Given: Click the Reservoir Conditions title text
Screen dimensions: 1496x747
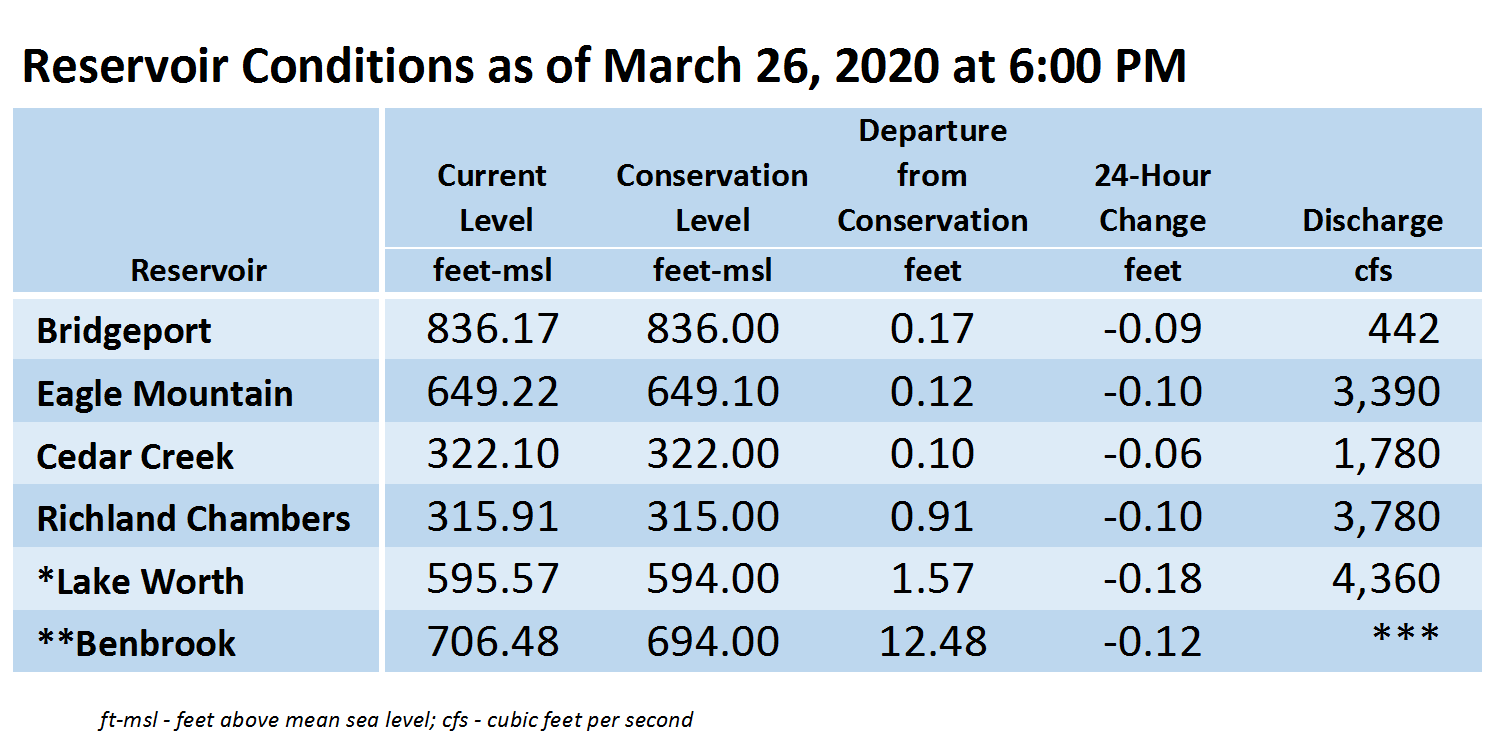Looking at the screenshot, I should (604, 65).
